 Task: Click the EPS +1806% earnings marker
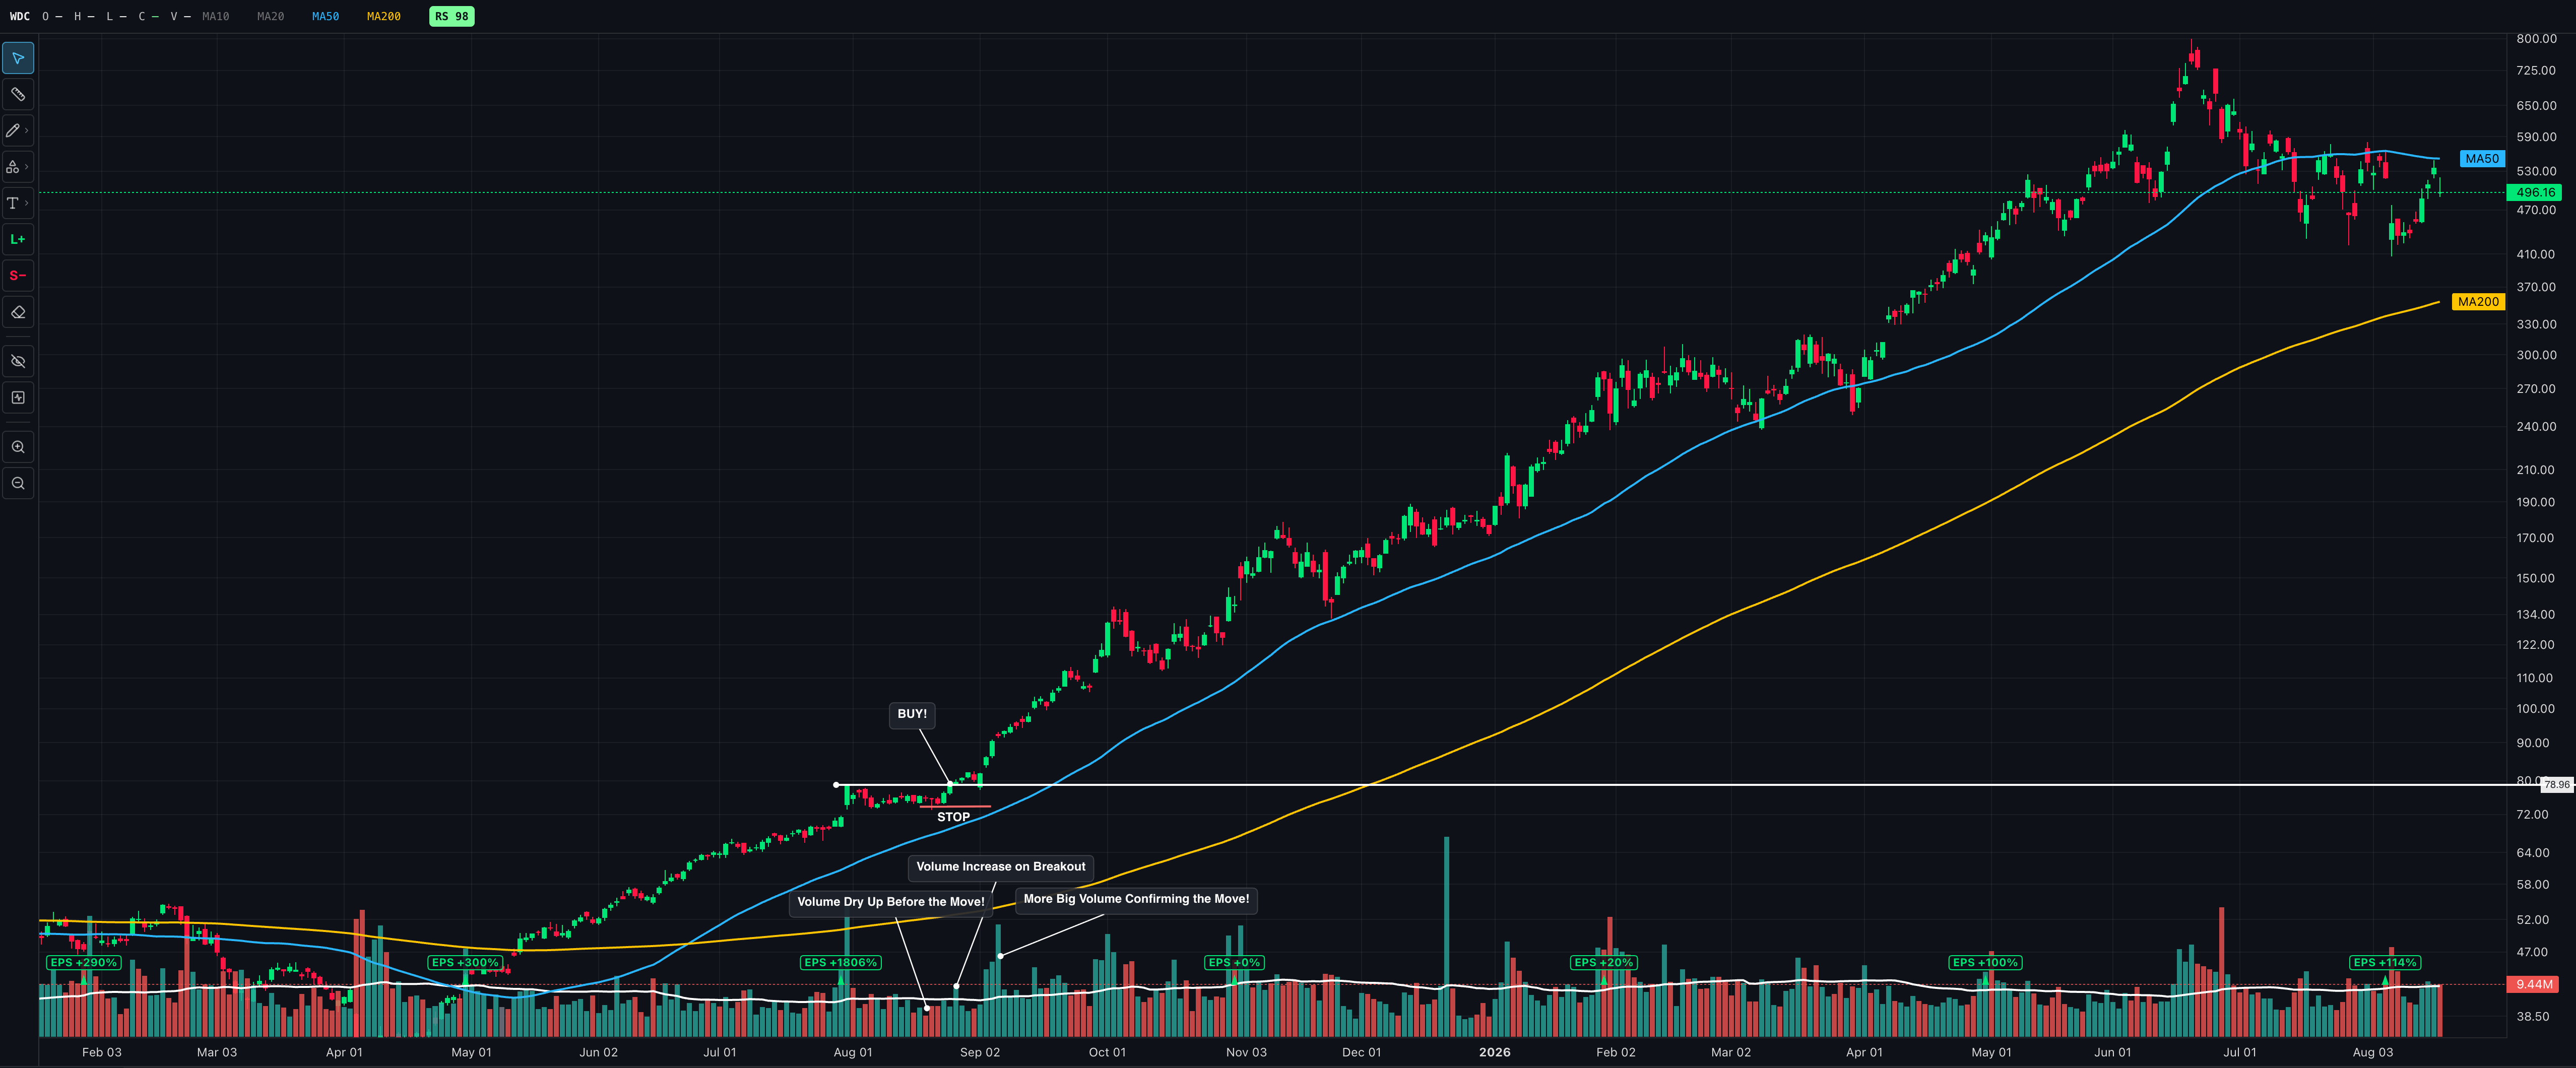[x=841, y=963]
